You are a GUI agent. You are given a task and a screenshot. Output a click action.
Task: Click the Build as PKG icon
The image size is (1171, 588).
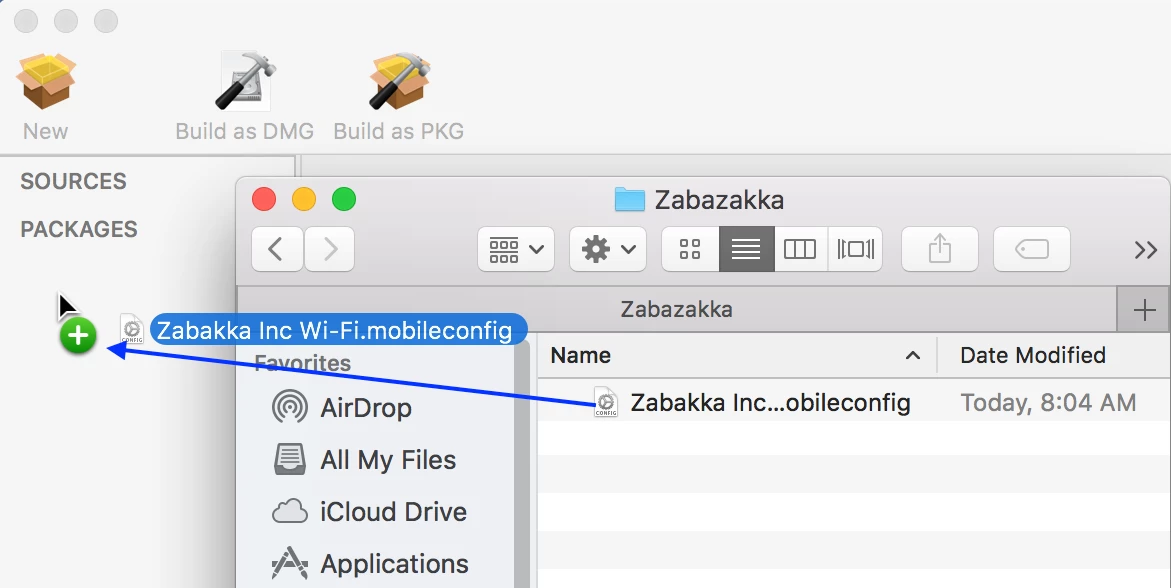tap(399, 81)
